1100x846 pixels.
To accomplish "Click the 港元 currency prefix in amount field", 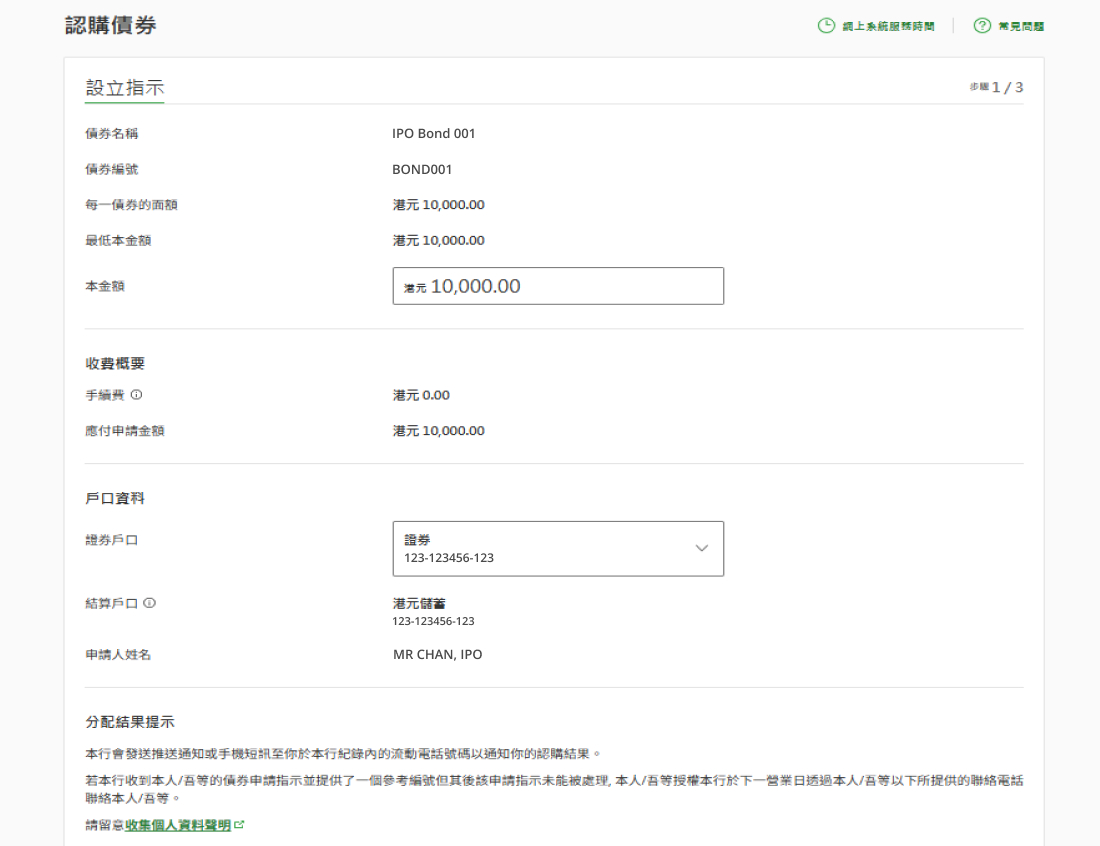I will click(x=415, y=288).
